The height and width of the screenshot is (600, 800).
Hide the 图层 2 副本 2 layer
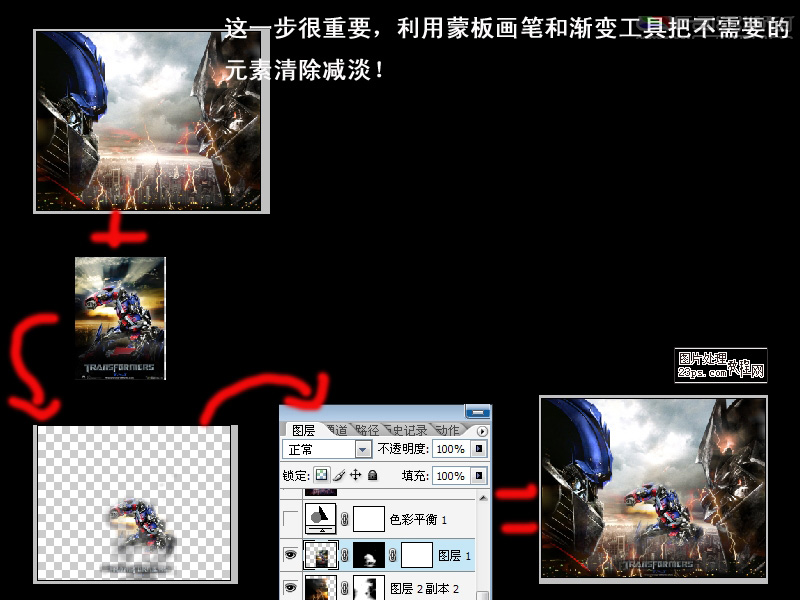click(291, 588)
